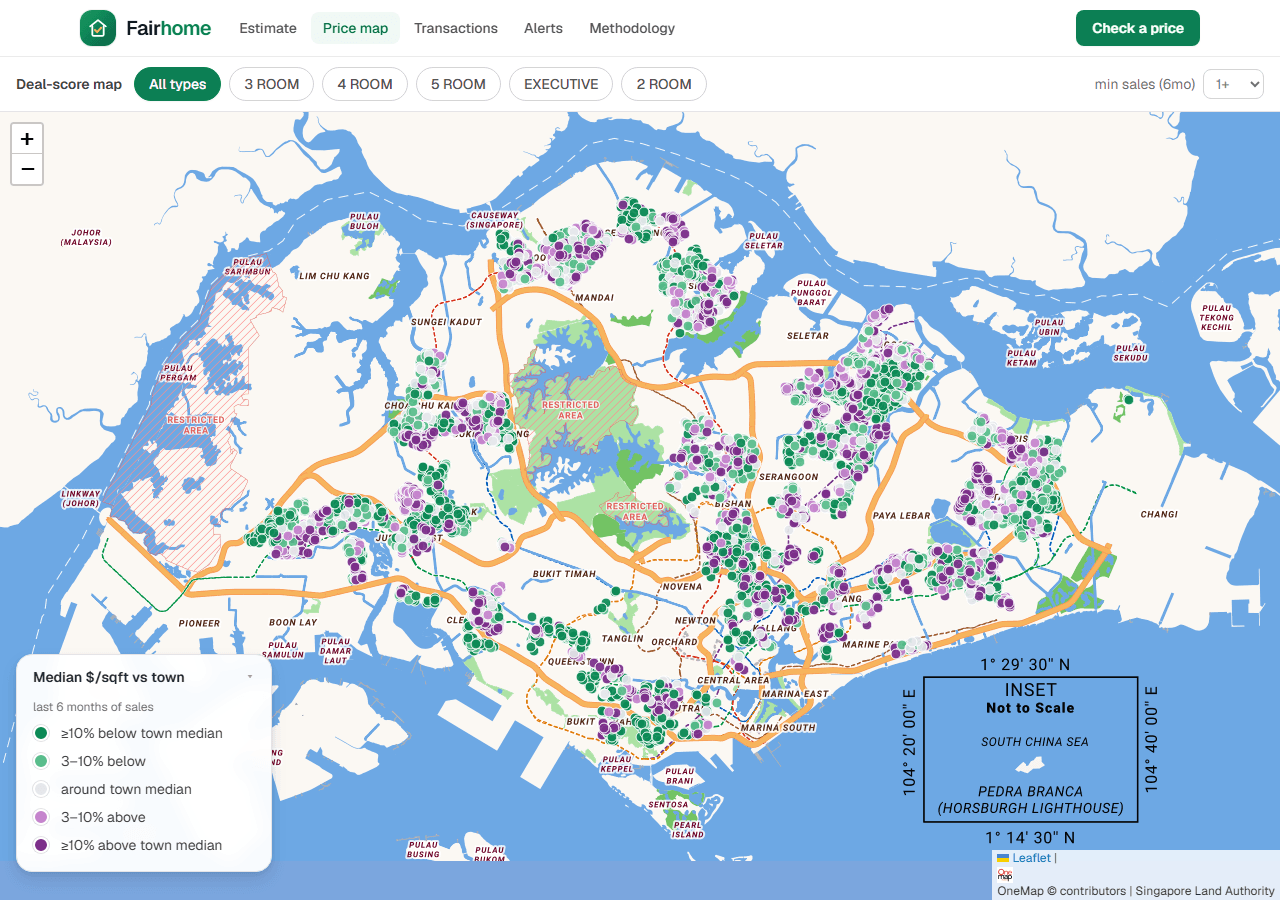Filter the map by 3 ROOM

point(272,84)
